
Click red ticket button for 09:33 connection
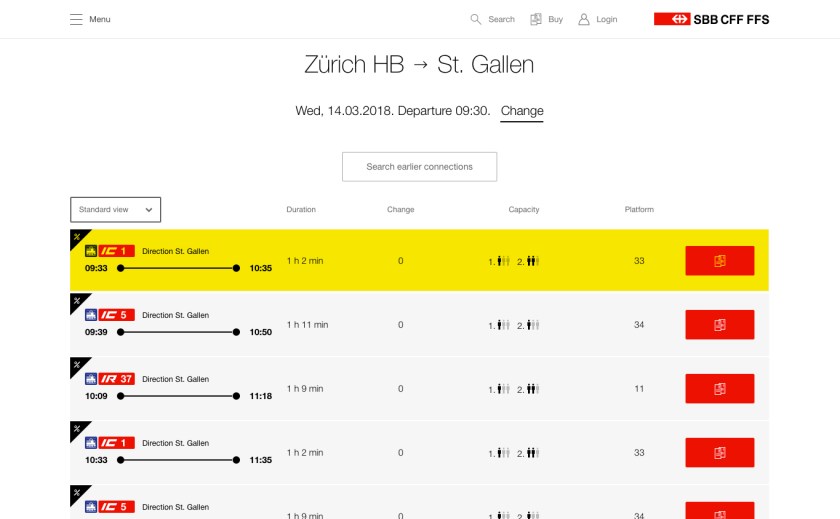pos(719,261)
